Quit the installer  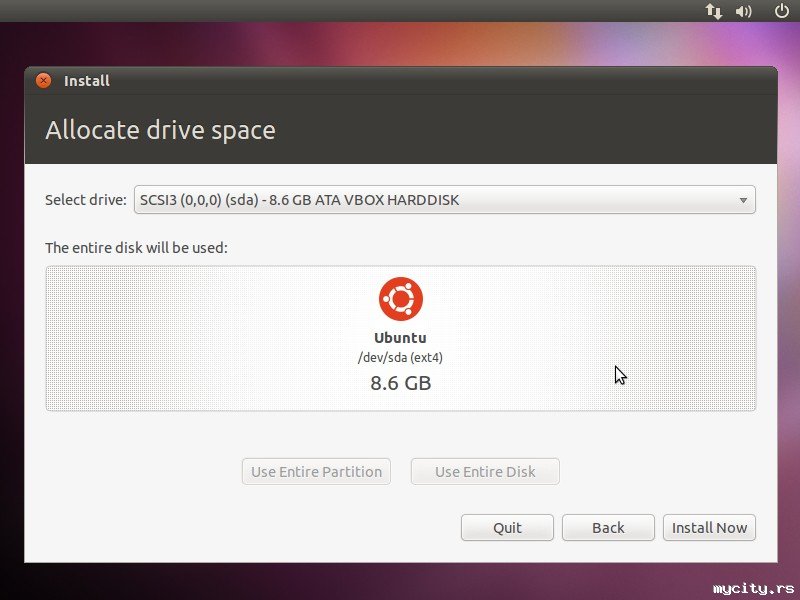pos(507,528)
